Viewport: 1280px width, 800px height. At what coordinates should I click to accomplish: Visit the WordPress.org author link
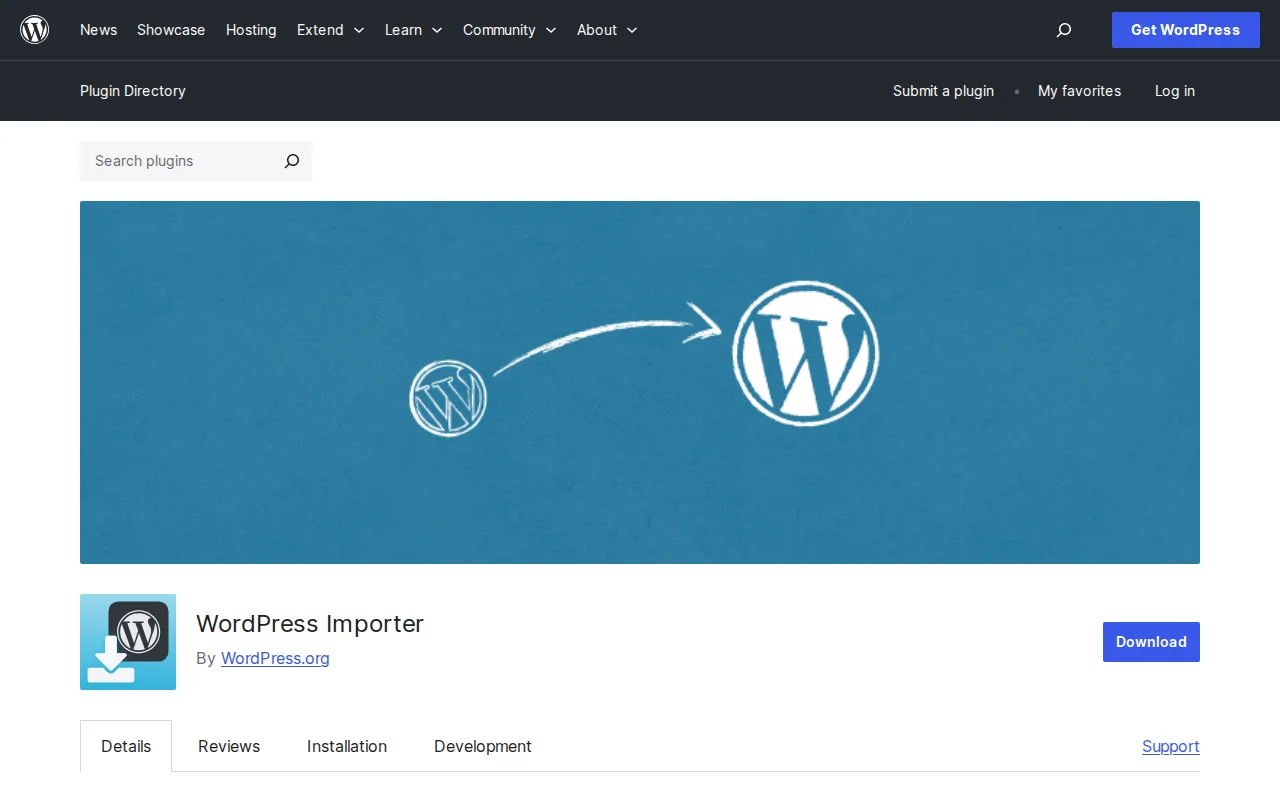click(275, 658)
